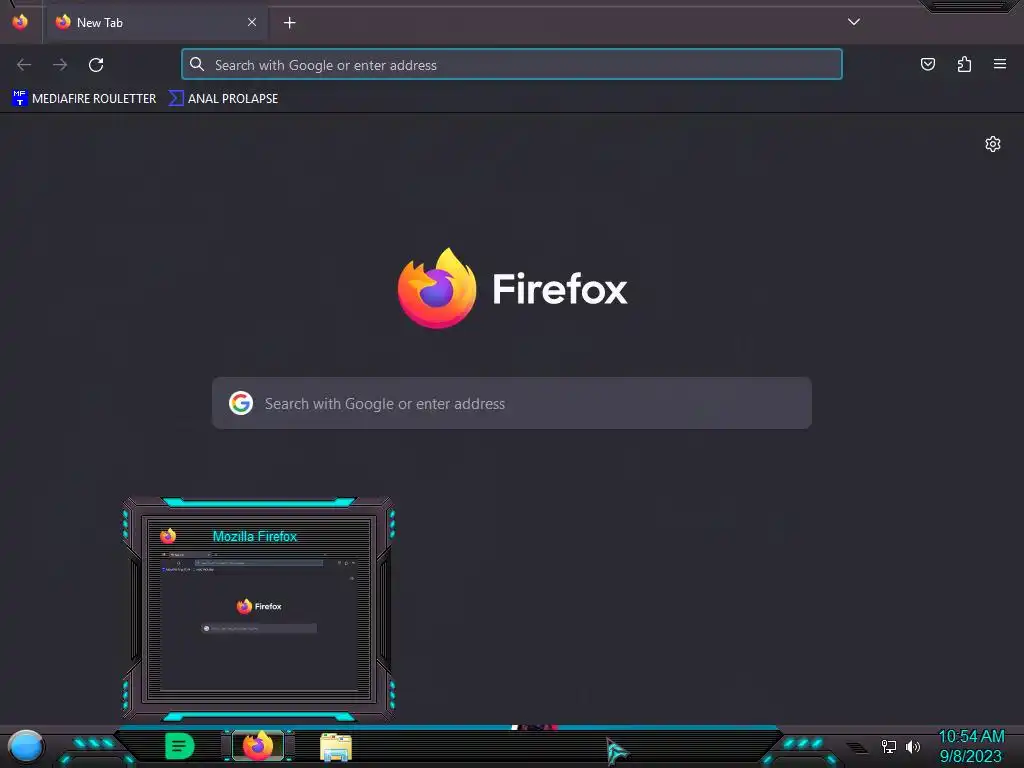Viewport: 1024px width, 768px height.
Task: Open the Firefox application hamburger menu
Action: (x=1000, y=64)
